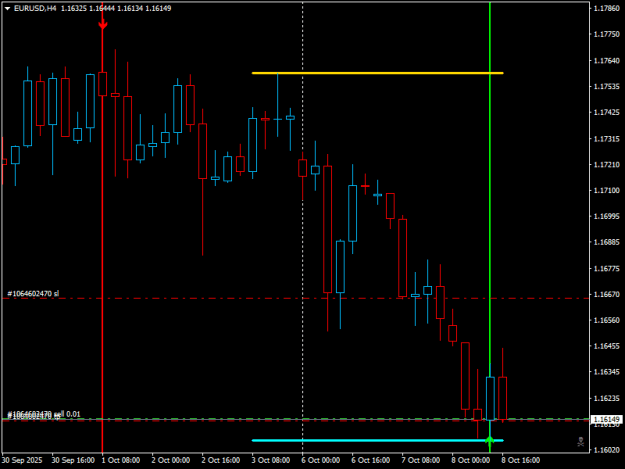The image size is (625, 469).
Task: Click price axis label 1.17425
Action: [x=607, y=112]
